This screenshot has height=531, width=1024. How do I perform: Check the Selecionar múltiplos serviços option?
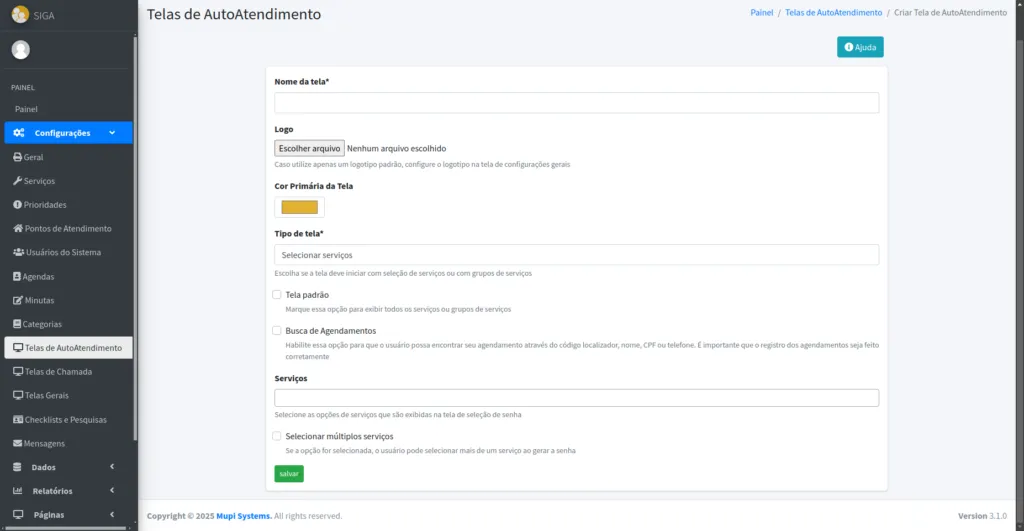point(277,436)
